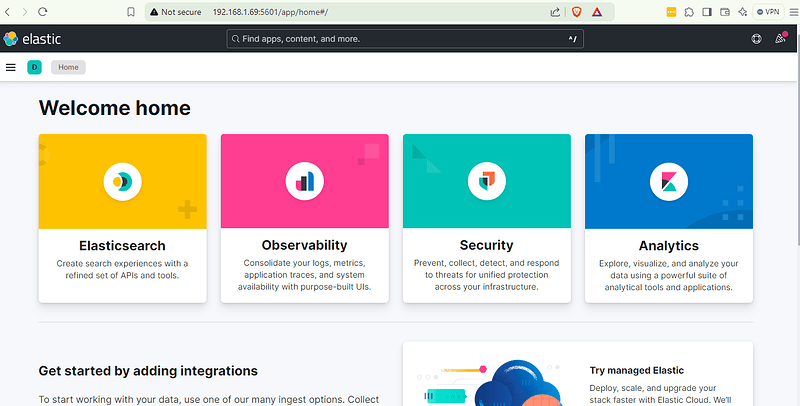Go forward with browser forward arrow

click(24, 12)
